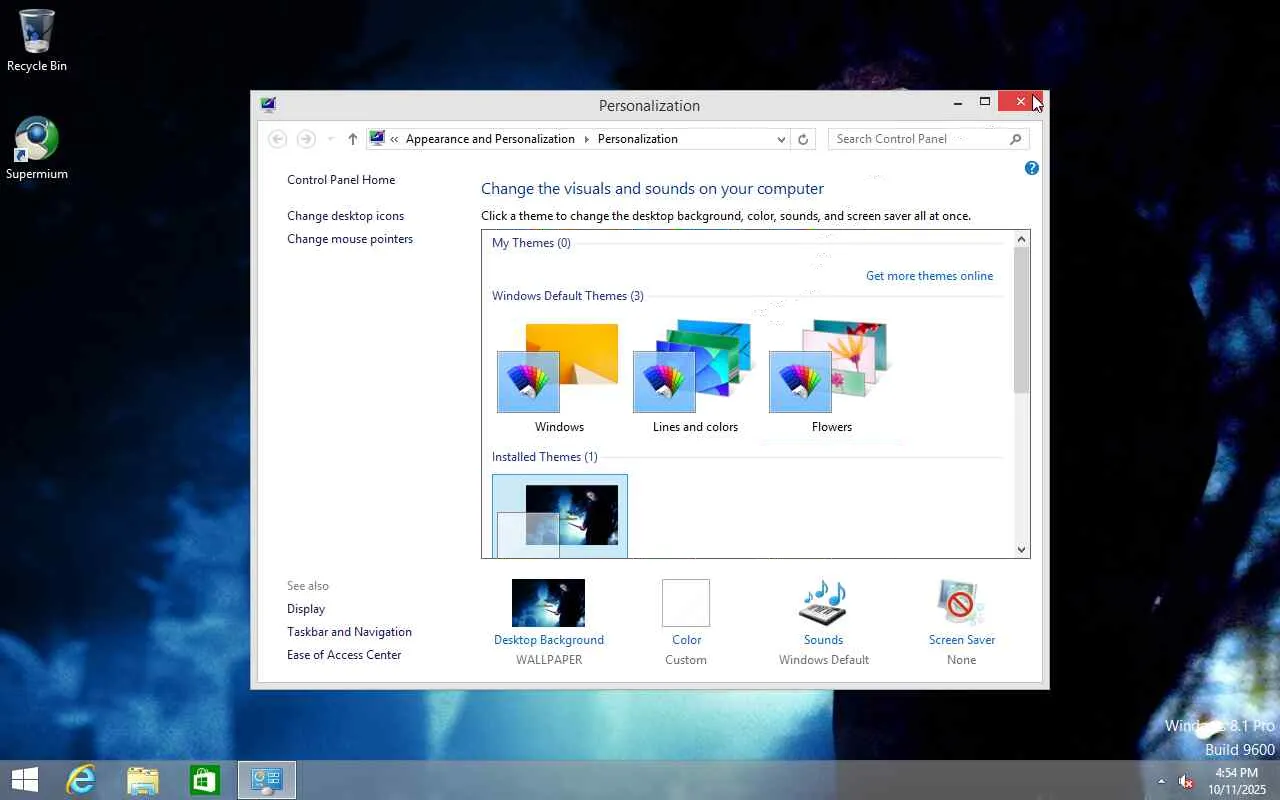Open Help with the question mark icon
The width and height of the screenshot is (1280, 800).
point(1032,168)
